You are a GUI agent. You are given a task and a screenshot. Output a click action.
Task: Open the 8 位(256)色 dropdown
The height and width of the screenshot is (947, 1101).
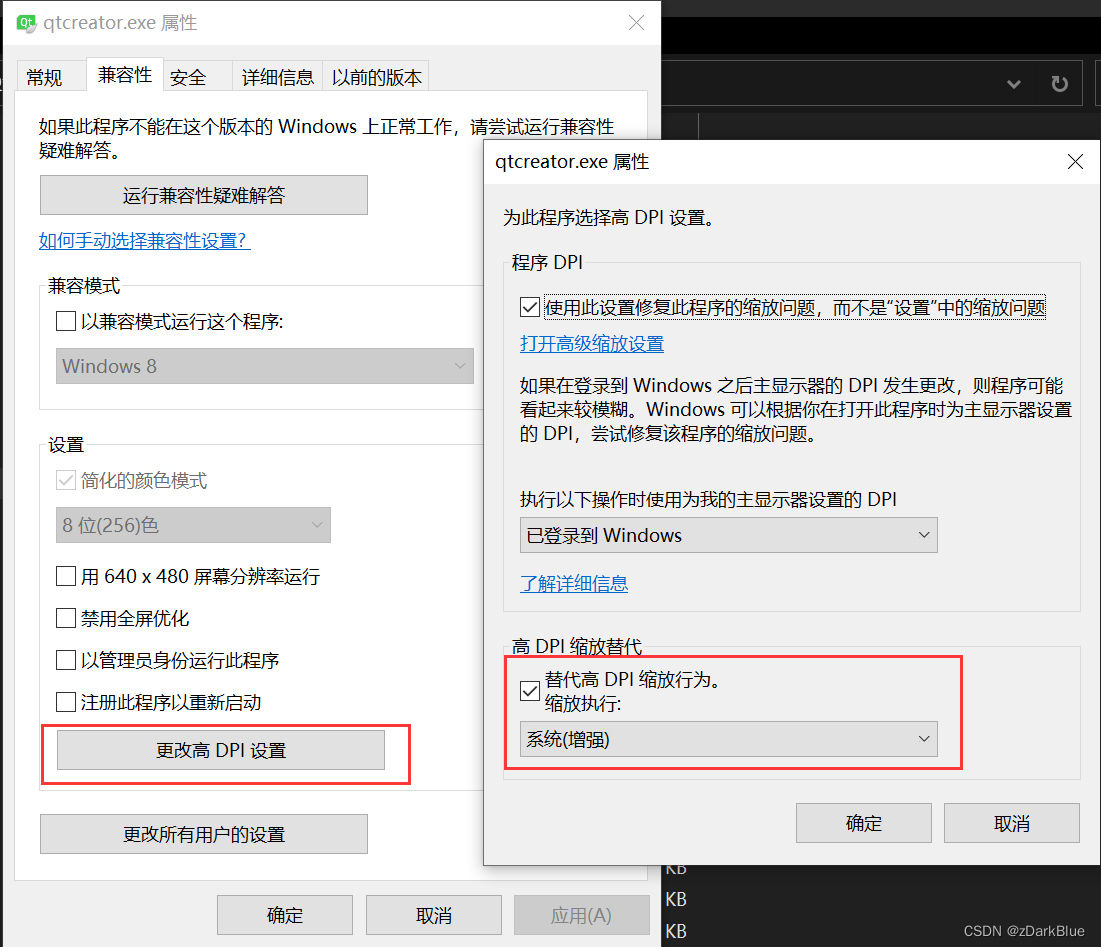coord(193,525)
